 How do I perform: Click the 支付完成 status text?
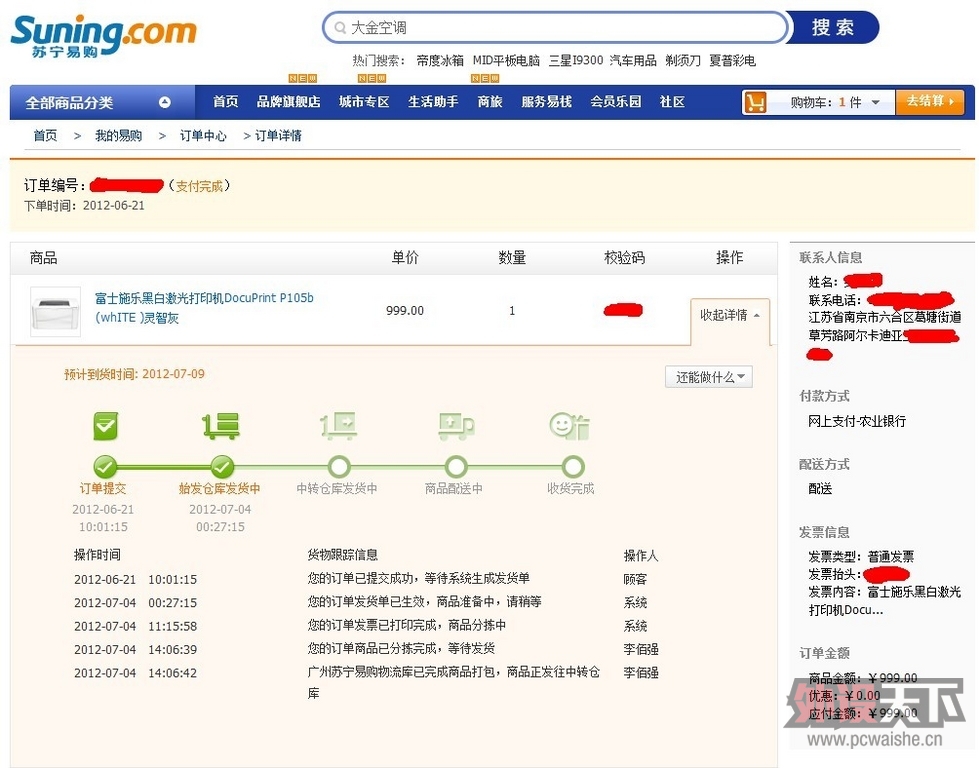click(x=199, y=186)
